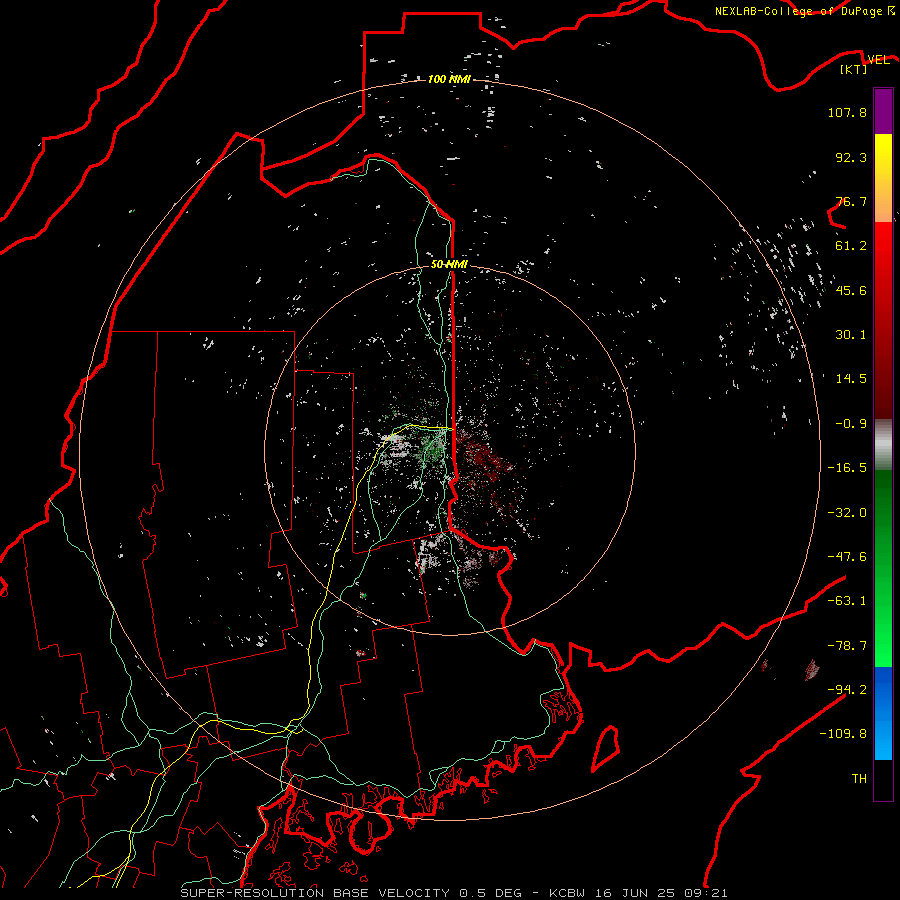Click the Super-Resolution Base Velocity caption
This screenshot has height=900, width=900.
(x=454, y=893)
